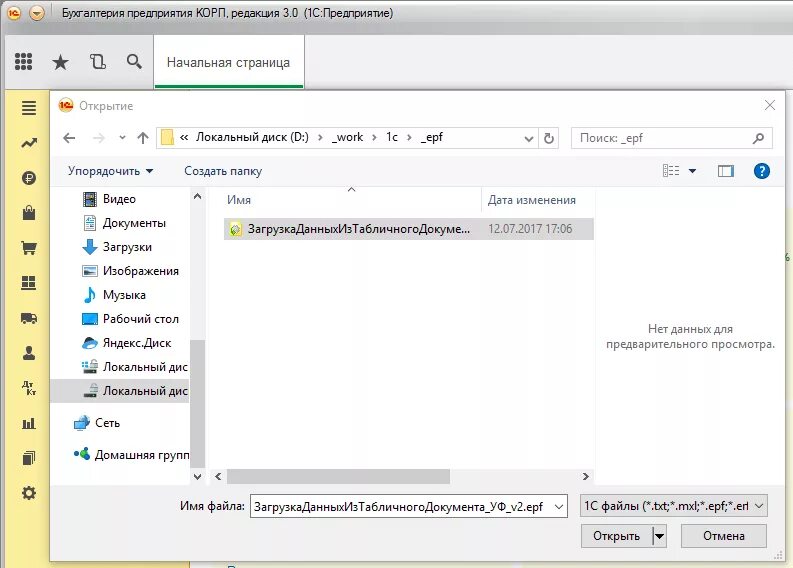The image size is (793, 568).
Task: Open the History icon in top toolbar
Action: (x=98, y=62)
